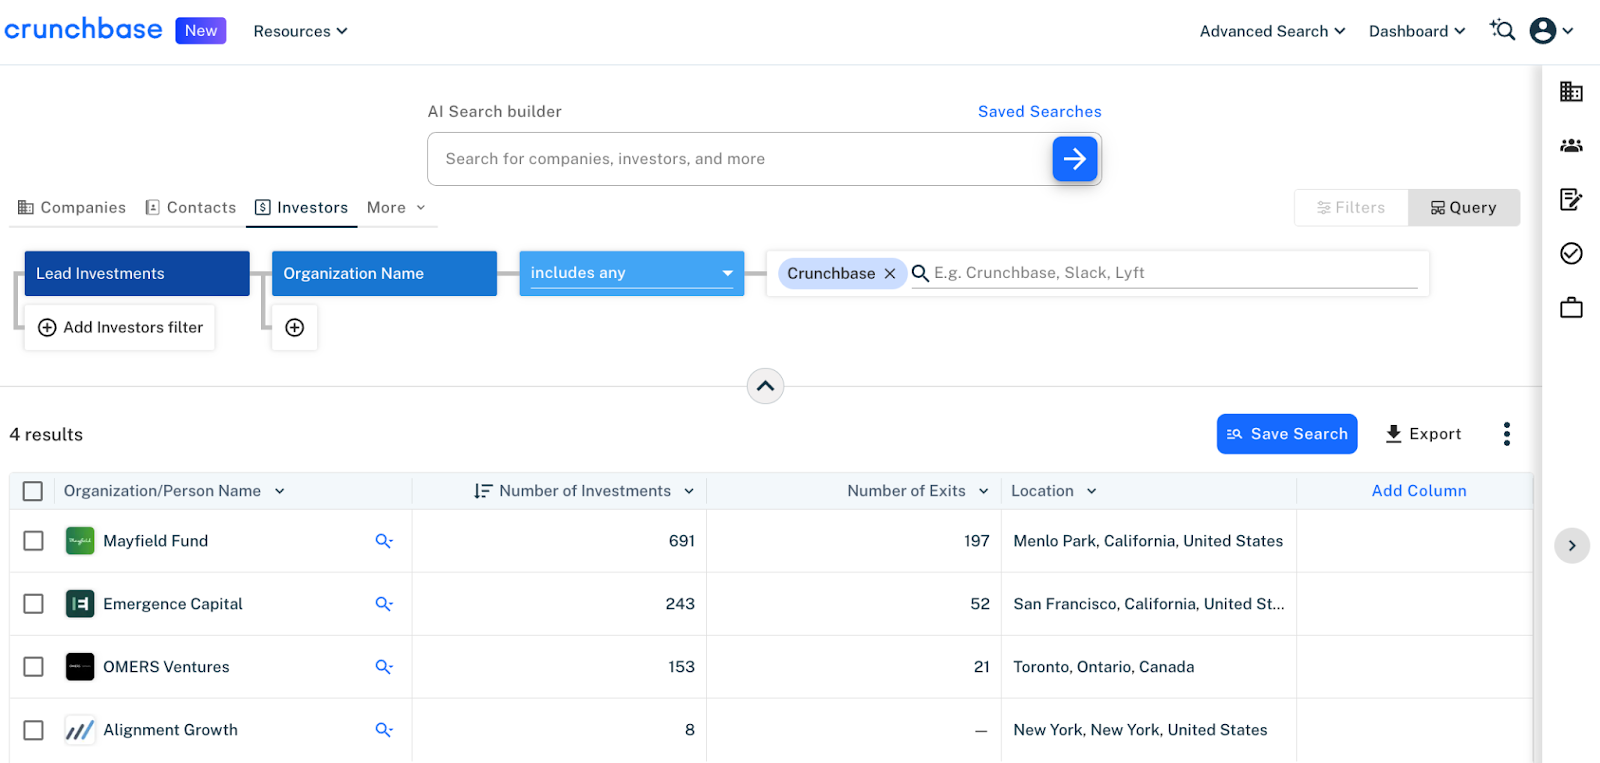Select all rows with header checkbox
The image size is (1600, 763).
pos(33,491)
